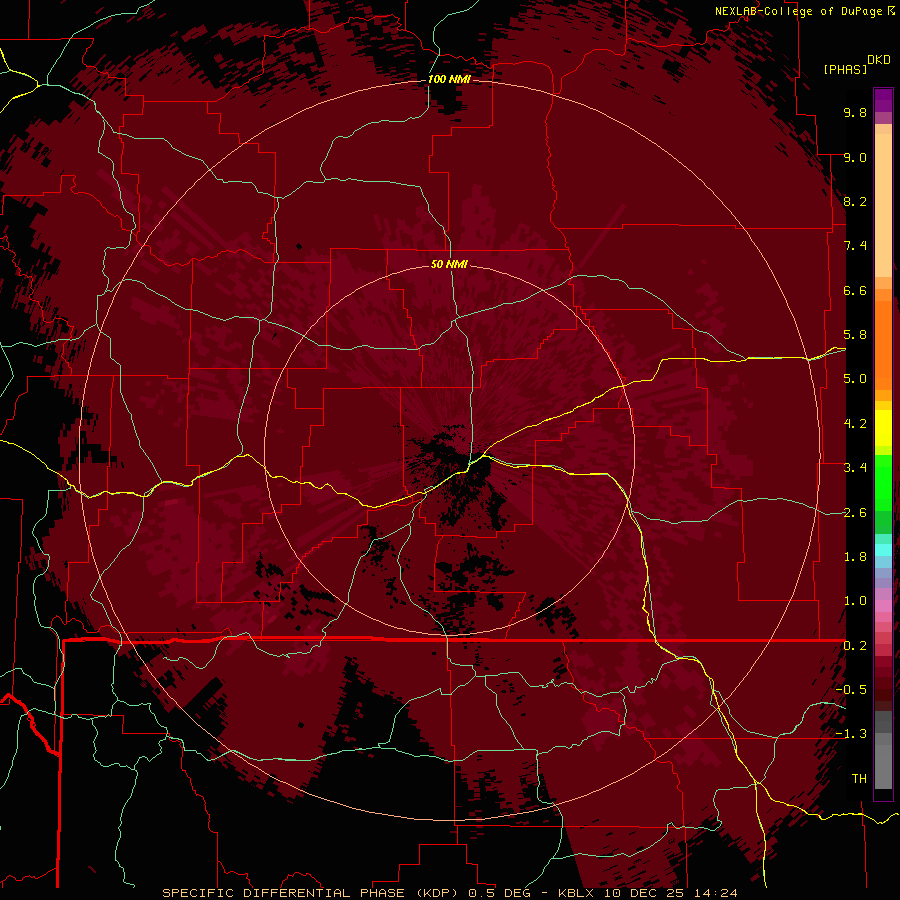This screenshot has width=900, height=900.
Task: Click the 5.8 scale value
Action: 855,335
